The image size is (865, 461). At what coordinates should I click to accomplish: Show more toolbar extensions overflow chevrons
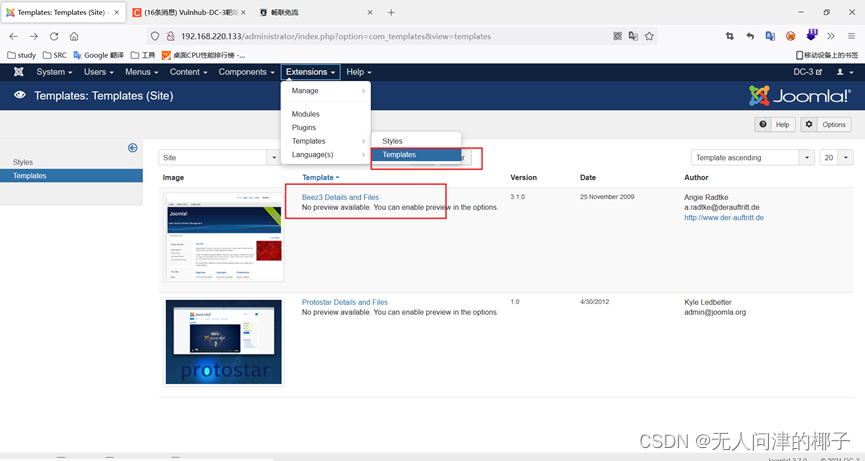point(831,36)
